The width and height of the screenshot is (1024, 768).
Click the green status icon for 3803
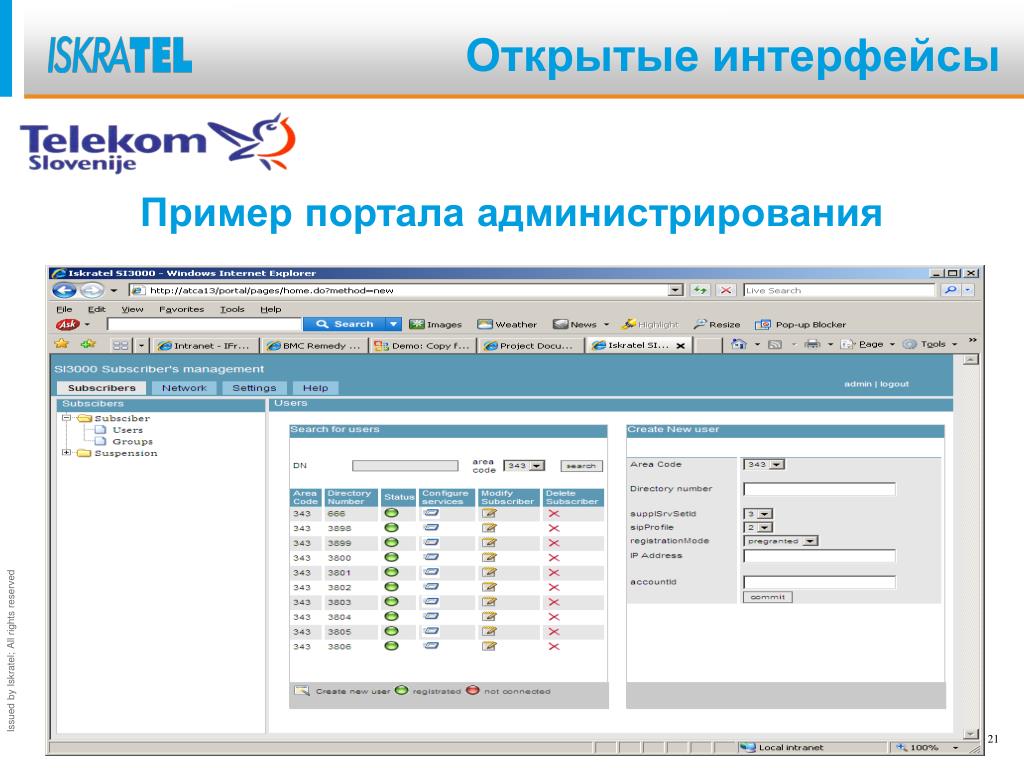point(391,601)
